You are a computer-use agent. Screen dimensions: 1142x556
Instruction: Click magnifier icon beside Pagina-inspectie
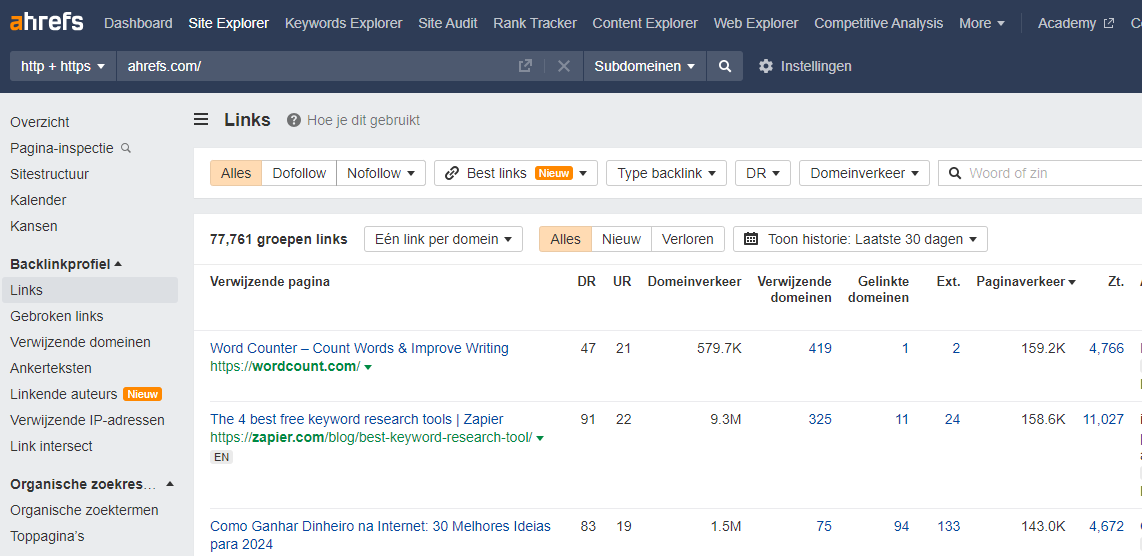pos(126,148)
